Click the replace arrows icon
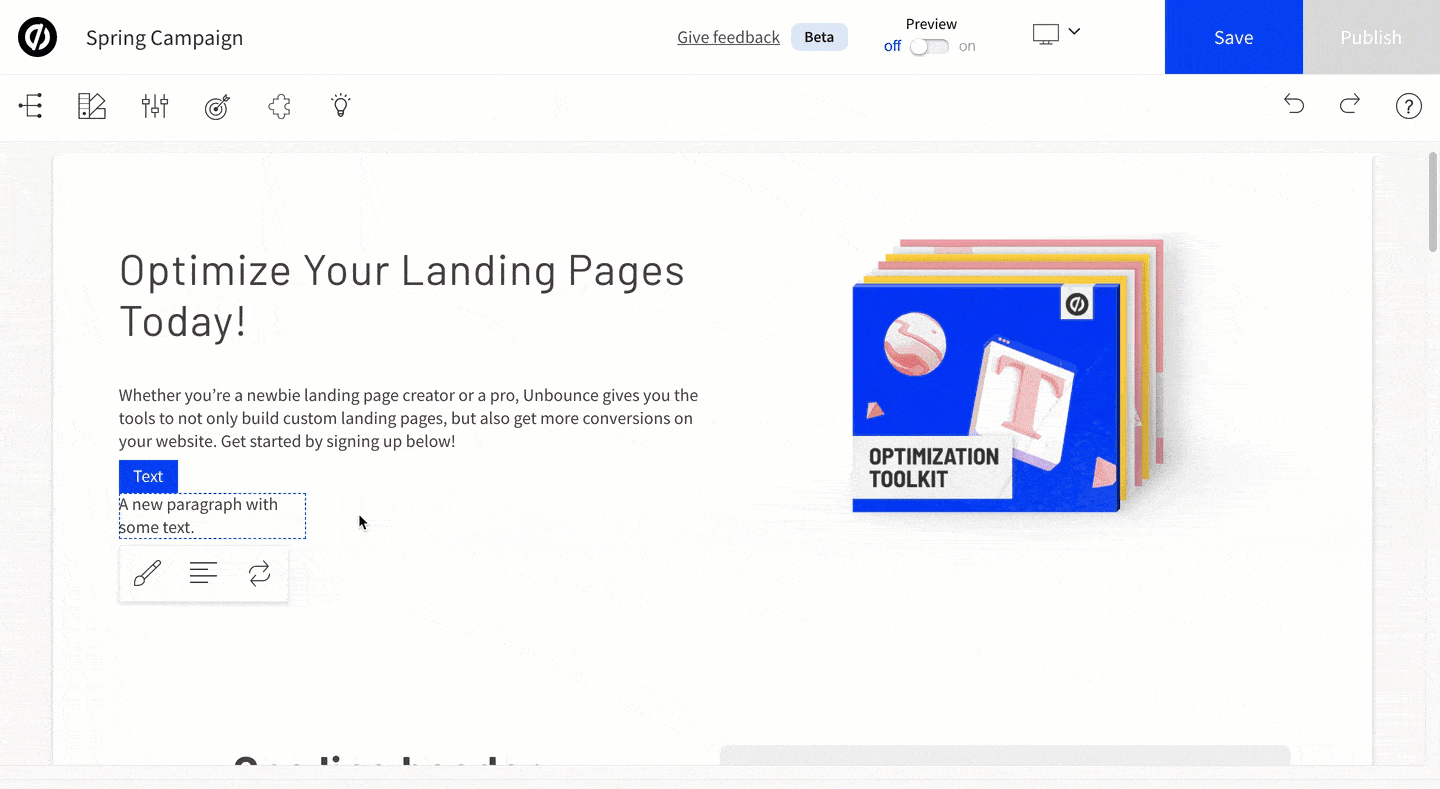This screenshot has height=789, width=1440. pyautogui.click(x=259, y=573)
